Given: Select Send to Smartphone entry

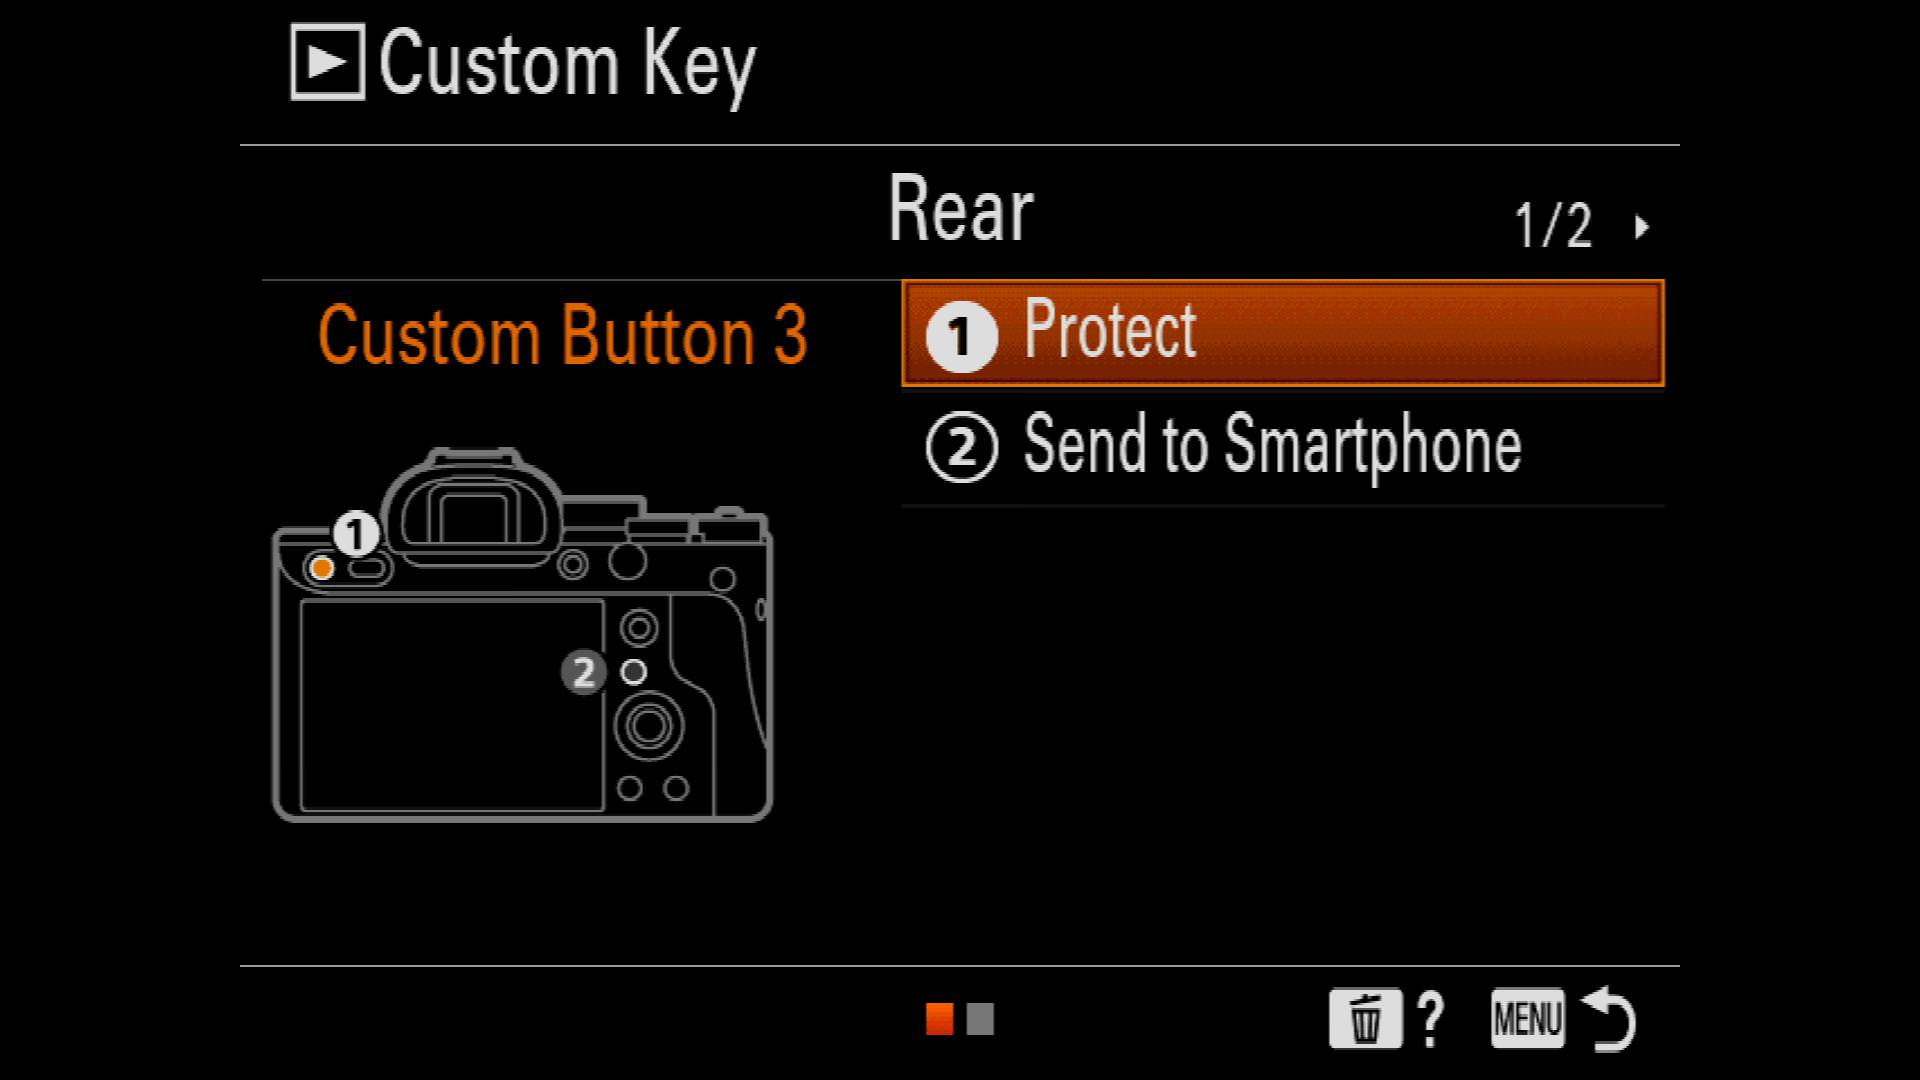Looking at the screenshot, I should coord(1283,446).
